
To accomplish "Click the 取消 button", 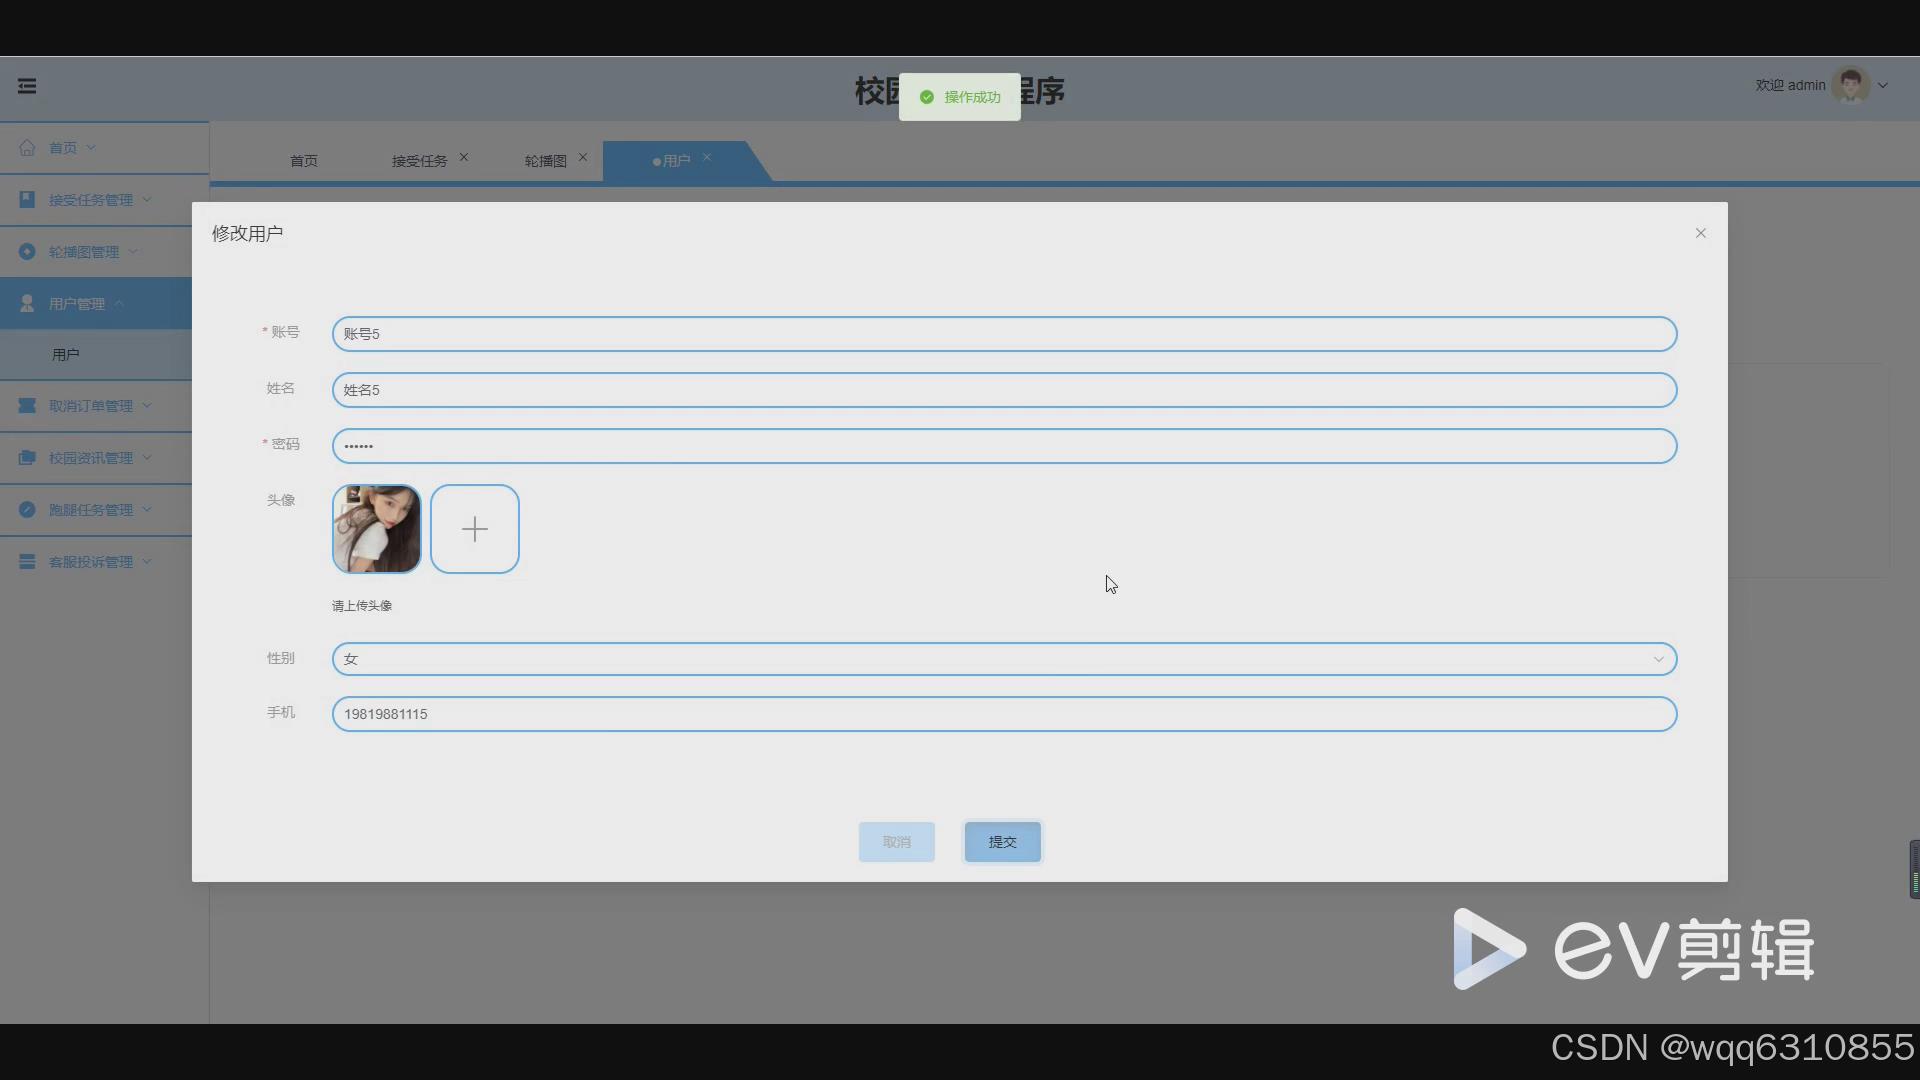I will tap(897, 842).
